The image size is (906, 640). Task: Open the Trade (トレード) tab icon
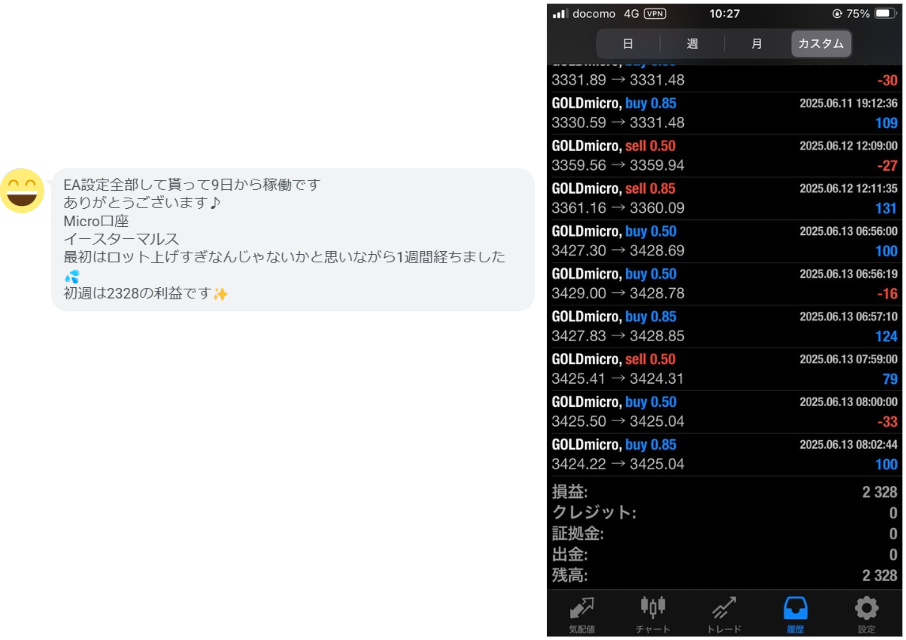pos(724,609)
